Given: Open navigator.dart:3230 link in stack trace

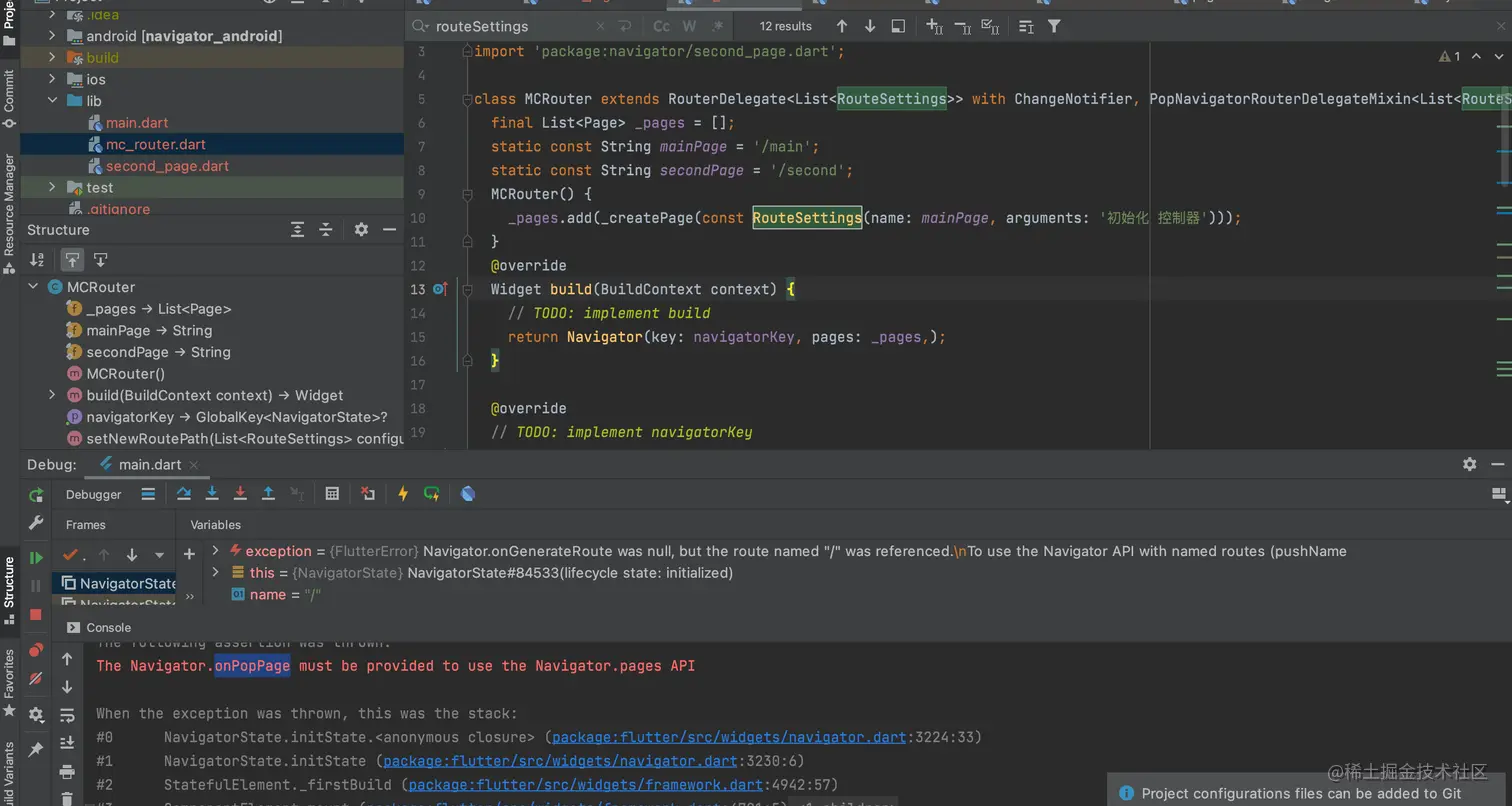Looking at the screenshot, I should coord(559,761).
